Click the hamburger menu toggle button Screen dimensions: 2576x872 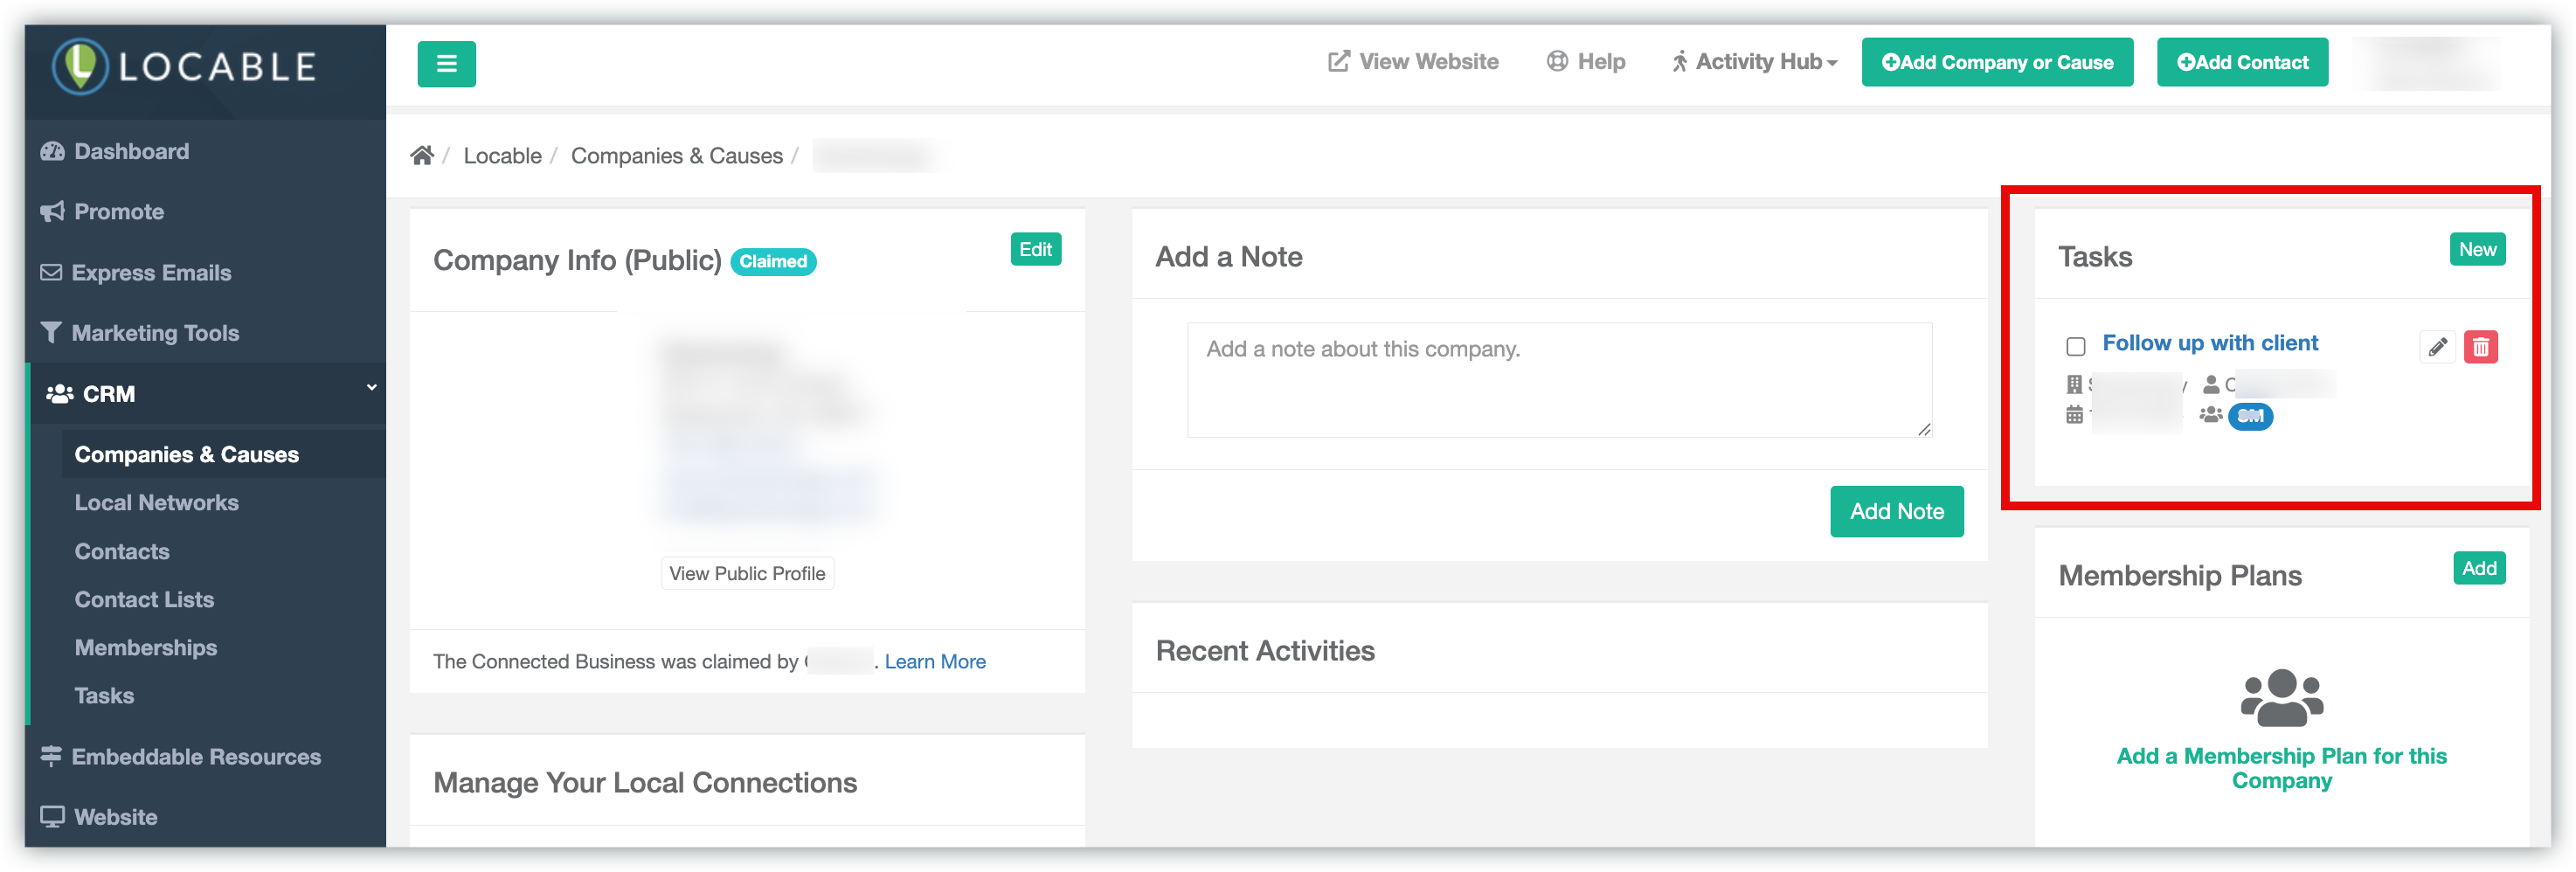(x=446, y=64)
